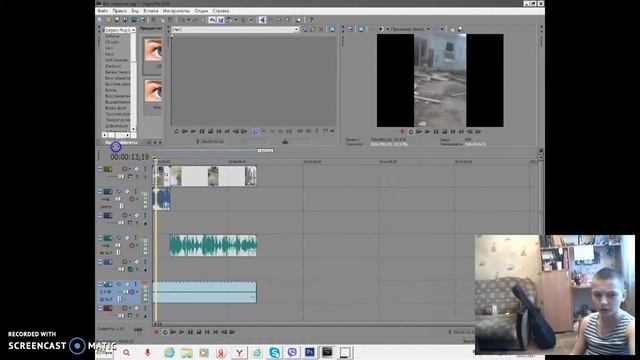
Task: Click the Ignore Event Grouping icon
Action: coord(251,20)
